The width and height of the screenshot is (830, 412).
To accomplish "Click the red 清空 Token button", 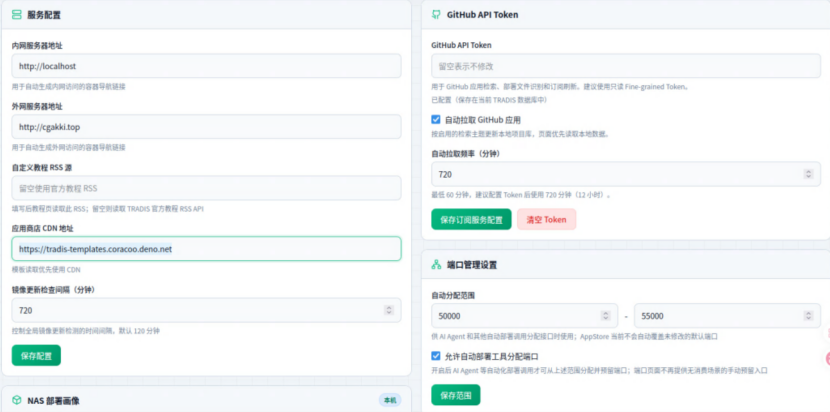I will pos(546,219).
